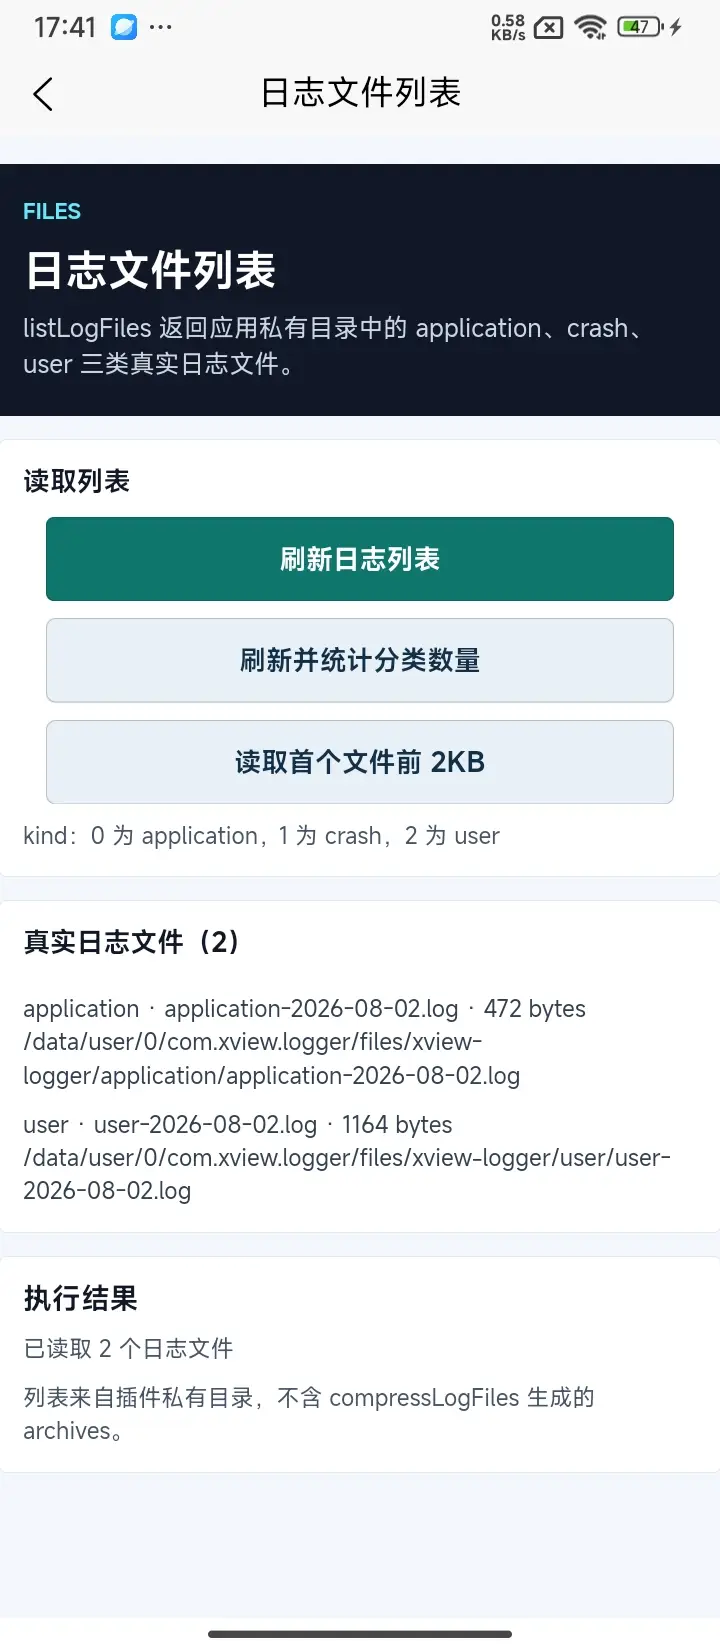
Task: Tap 读取首个文件前 2KB button
Action: click(360, 762)
